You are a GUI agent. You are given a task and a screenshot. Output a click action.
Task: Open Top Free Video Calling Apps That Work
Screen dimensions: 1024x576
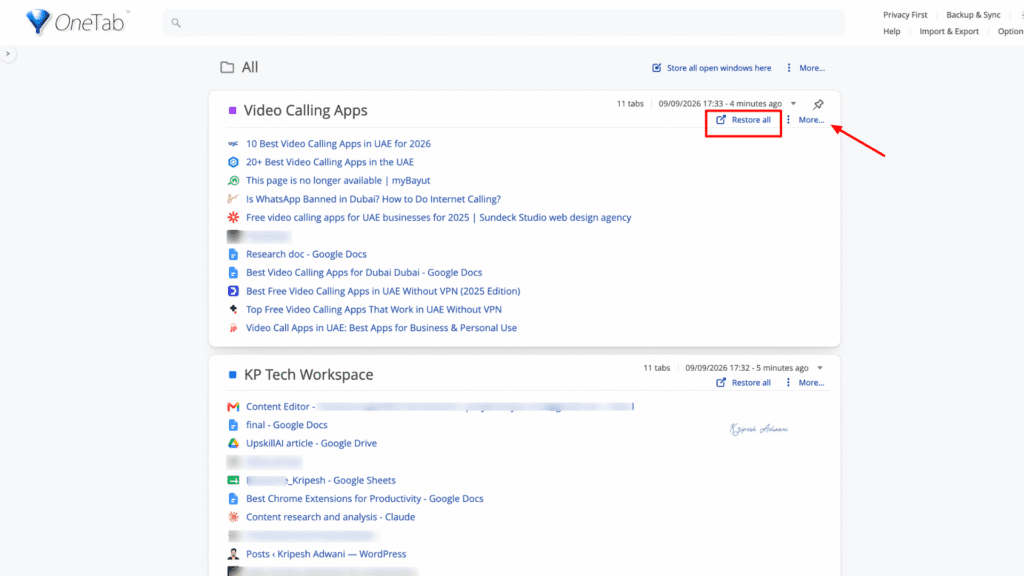pyautogui.click(x=374, y=310)
